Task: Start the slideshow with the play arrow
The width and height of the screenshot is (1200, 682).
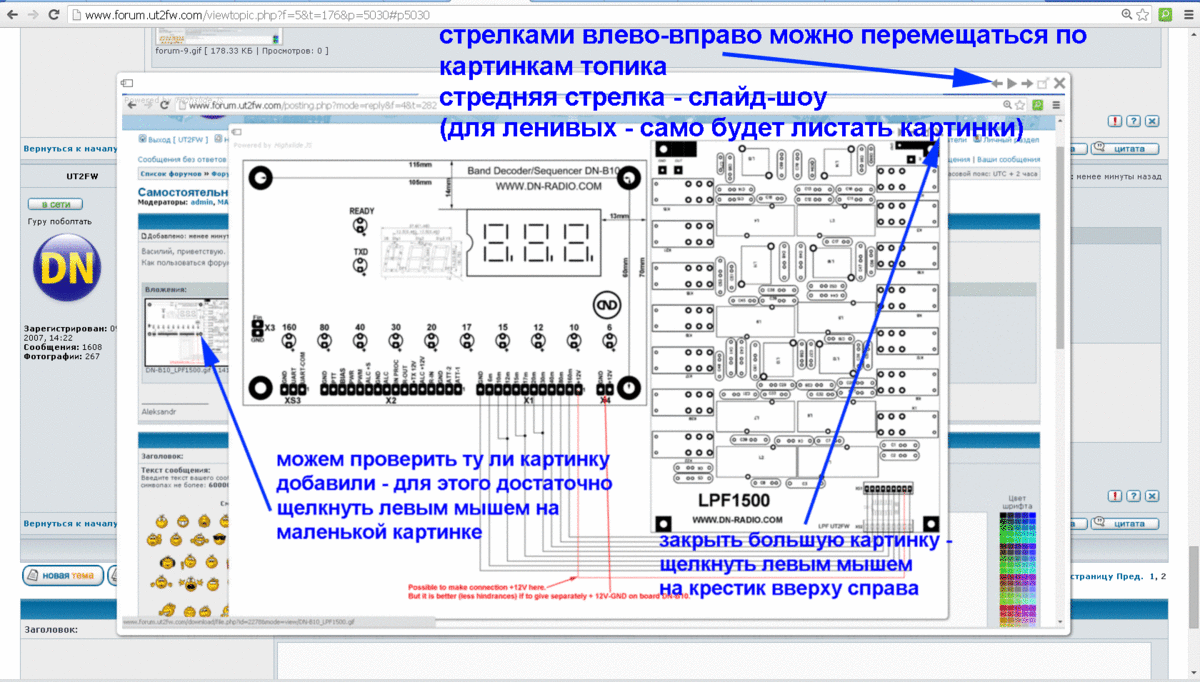Action: tap(1011, 84)
